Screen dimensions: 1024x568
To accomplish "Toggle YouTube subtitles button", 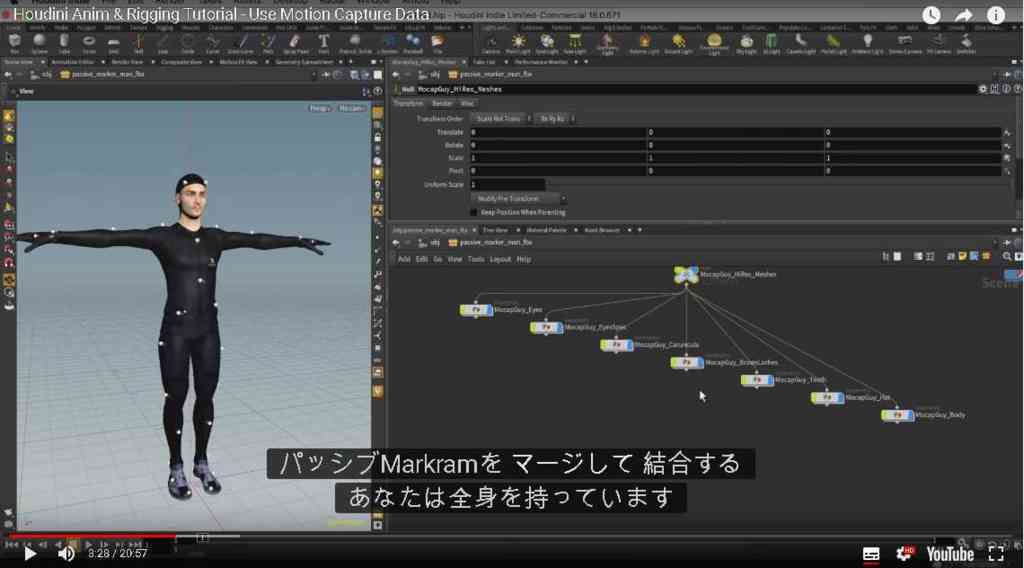I will [871, 554].
